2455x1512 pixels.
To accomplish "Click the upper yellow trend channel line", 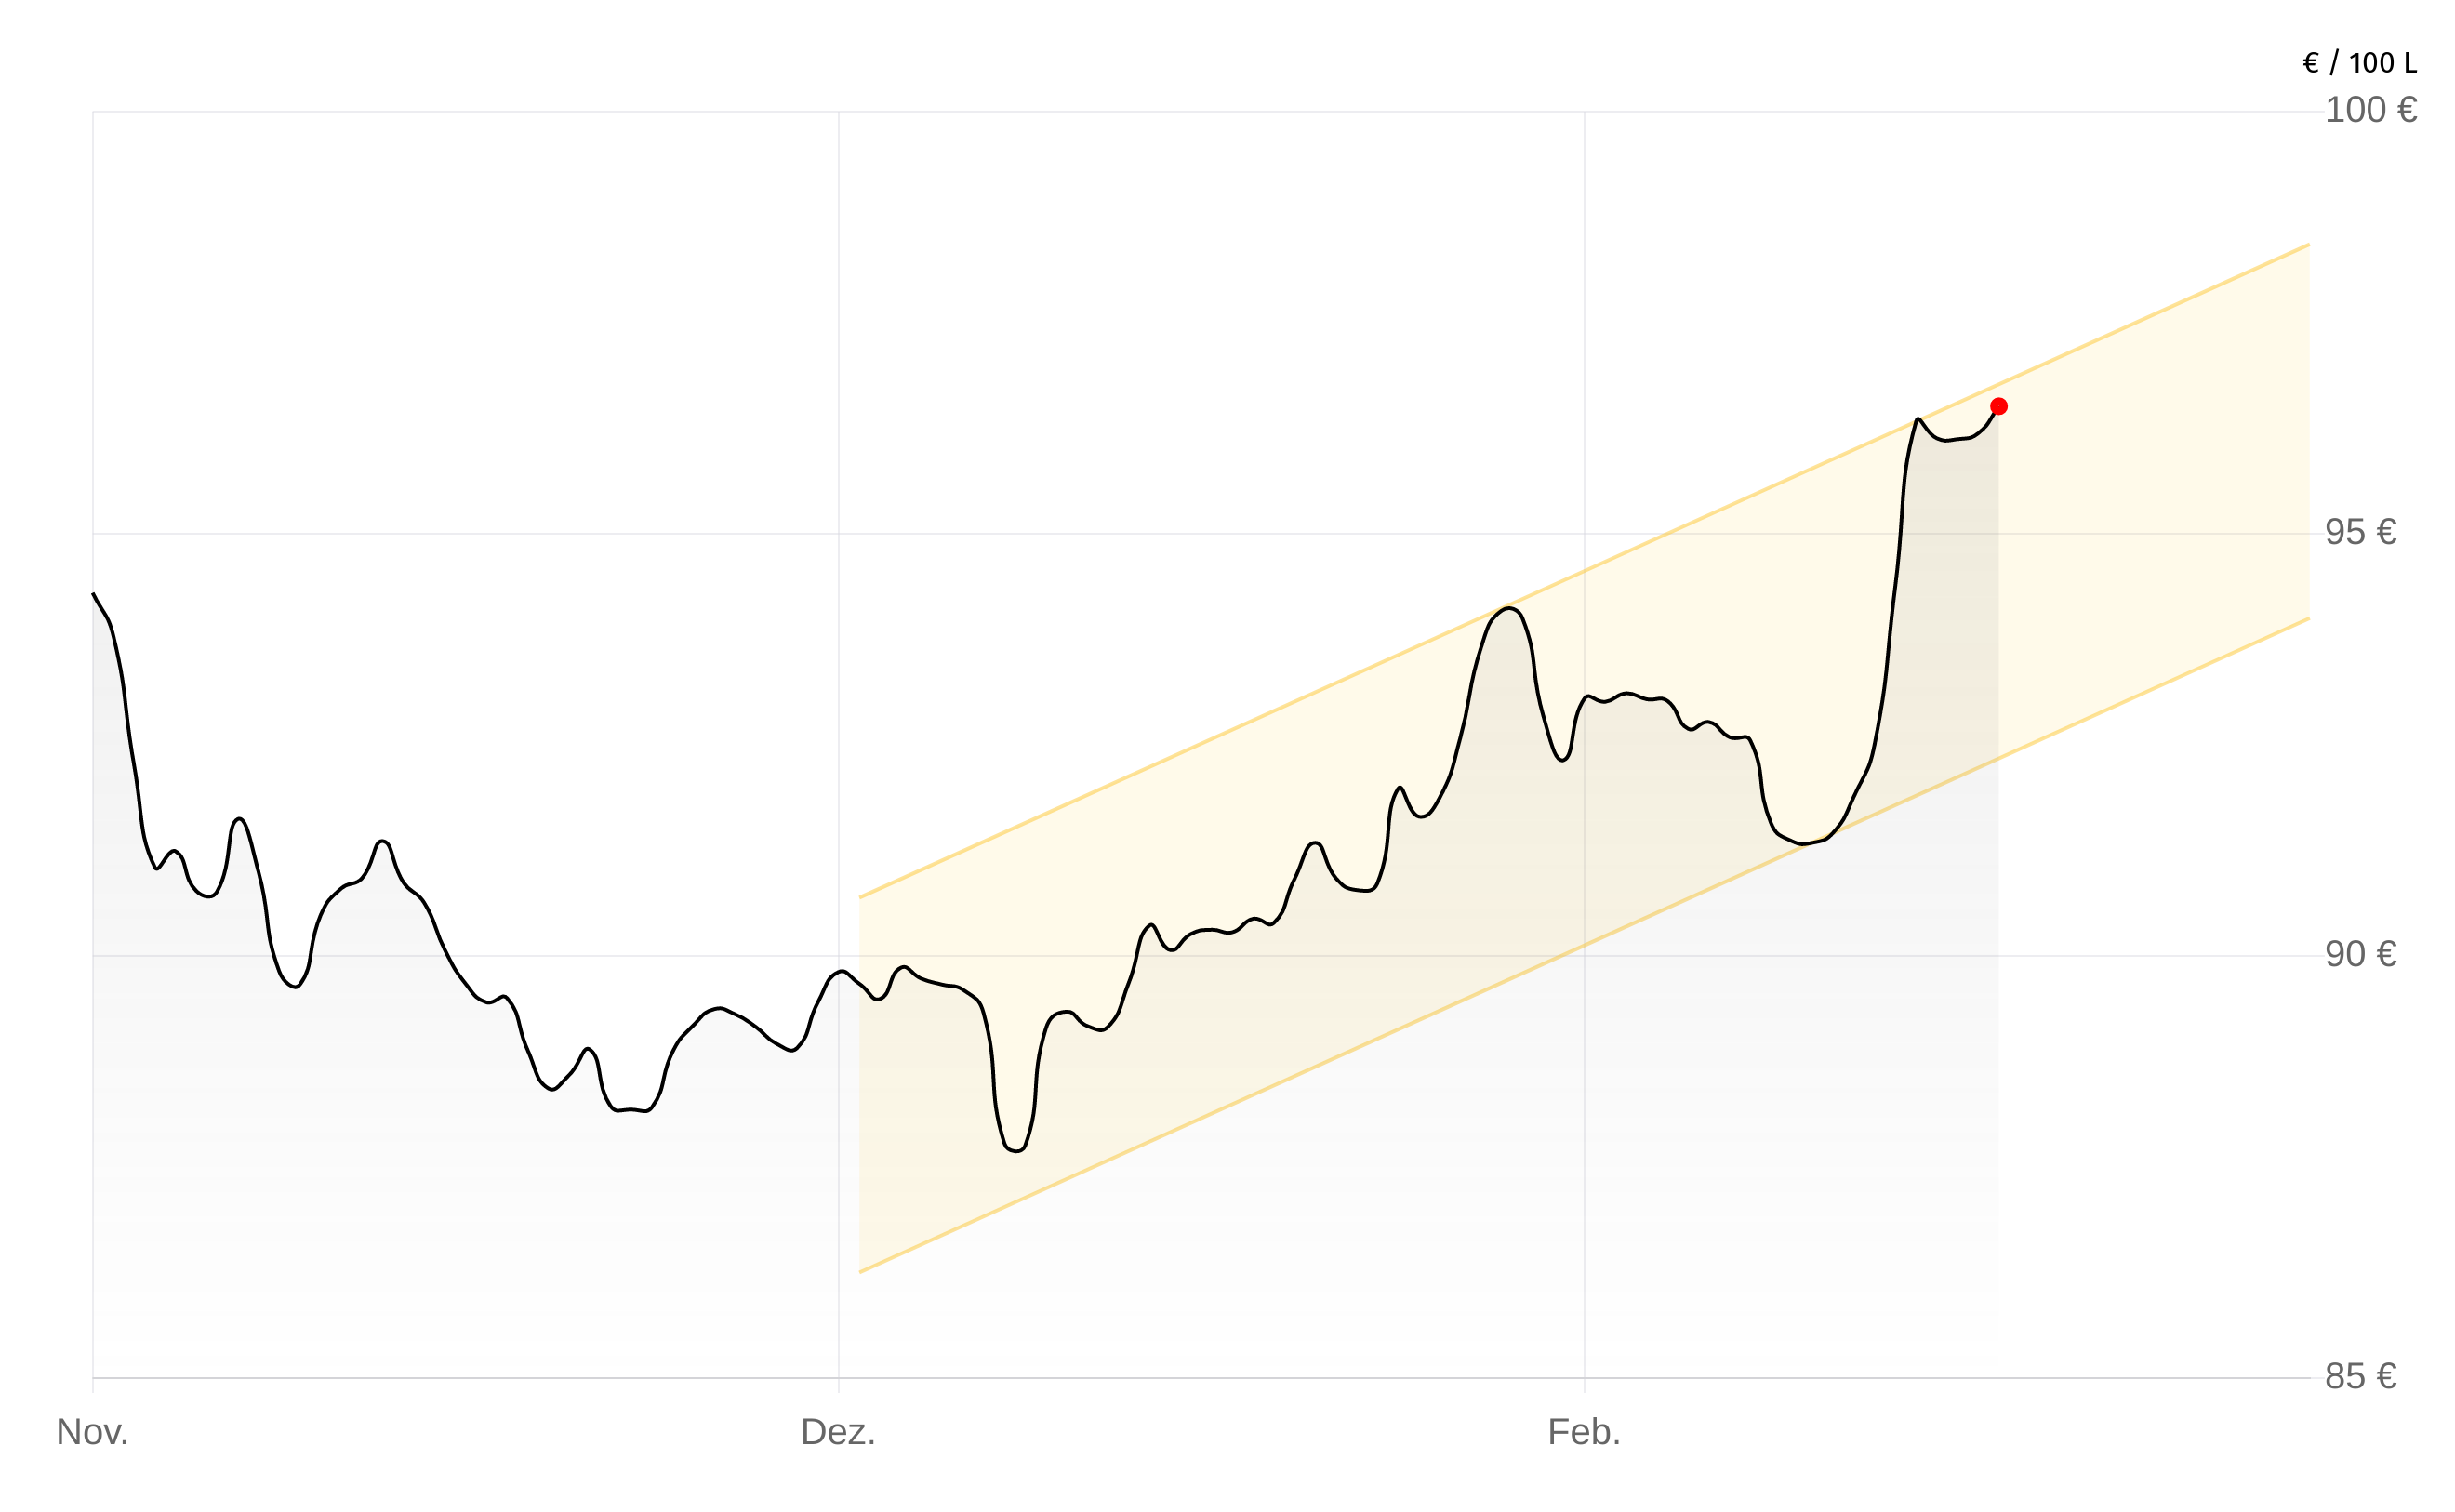I will pos(1200,743).
